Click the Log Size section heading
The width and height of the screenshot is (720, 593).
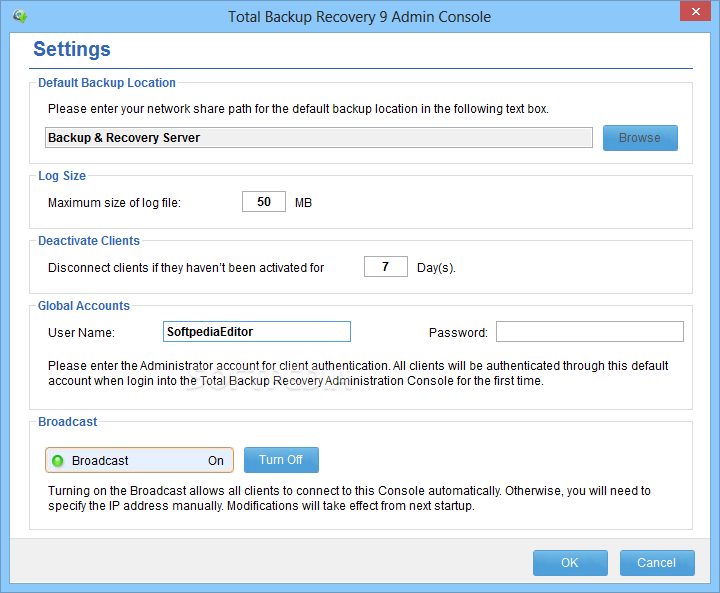coord(62,176)
